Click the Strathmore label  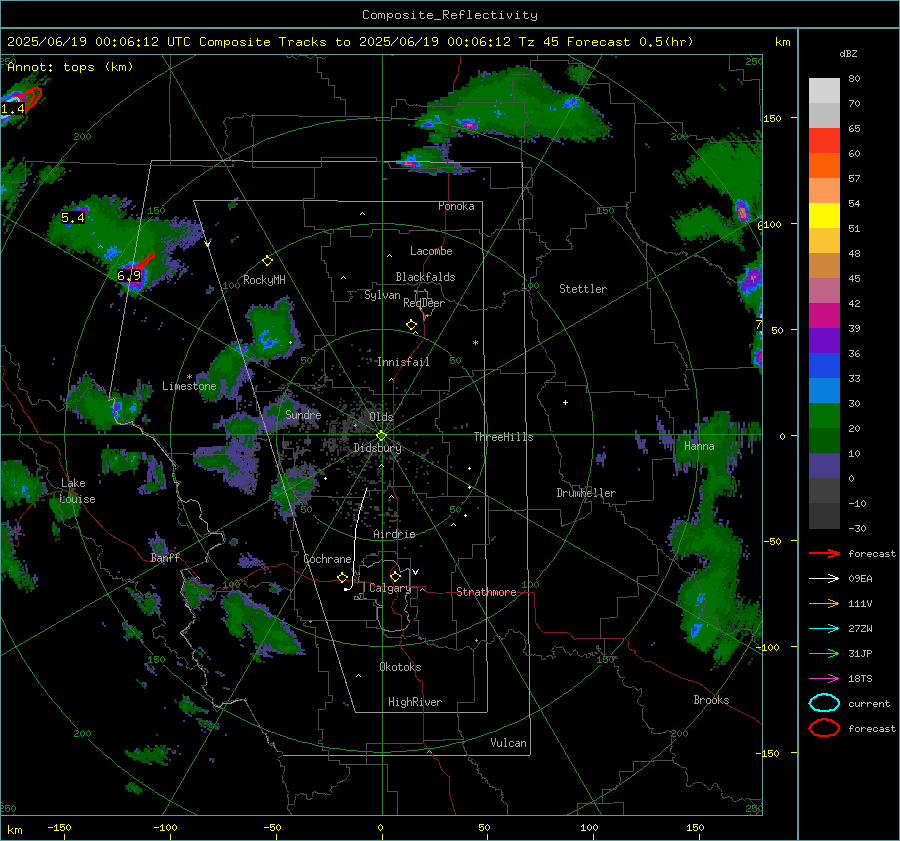click(x=486, y=592)
